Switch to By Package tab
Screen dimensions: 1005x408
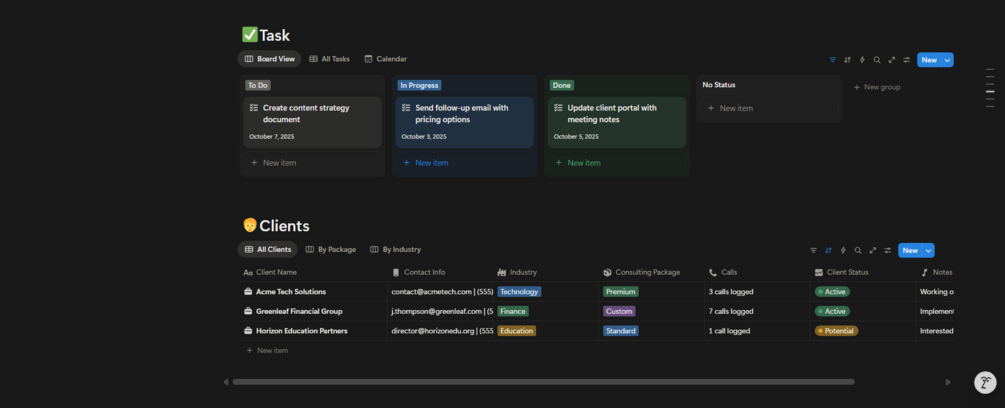coord(331,249)
